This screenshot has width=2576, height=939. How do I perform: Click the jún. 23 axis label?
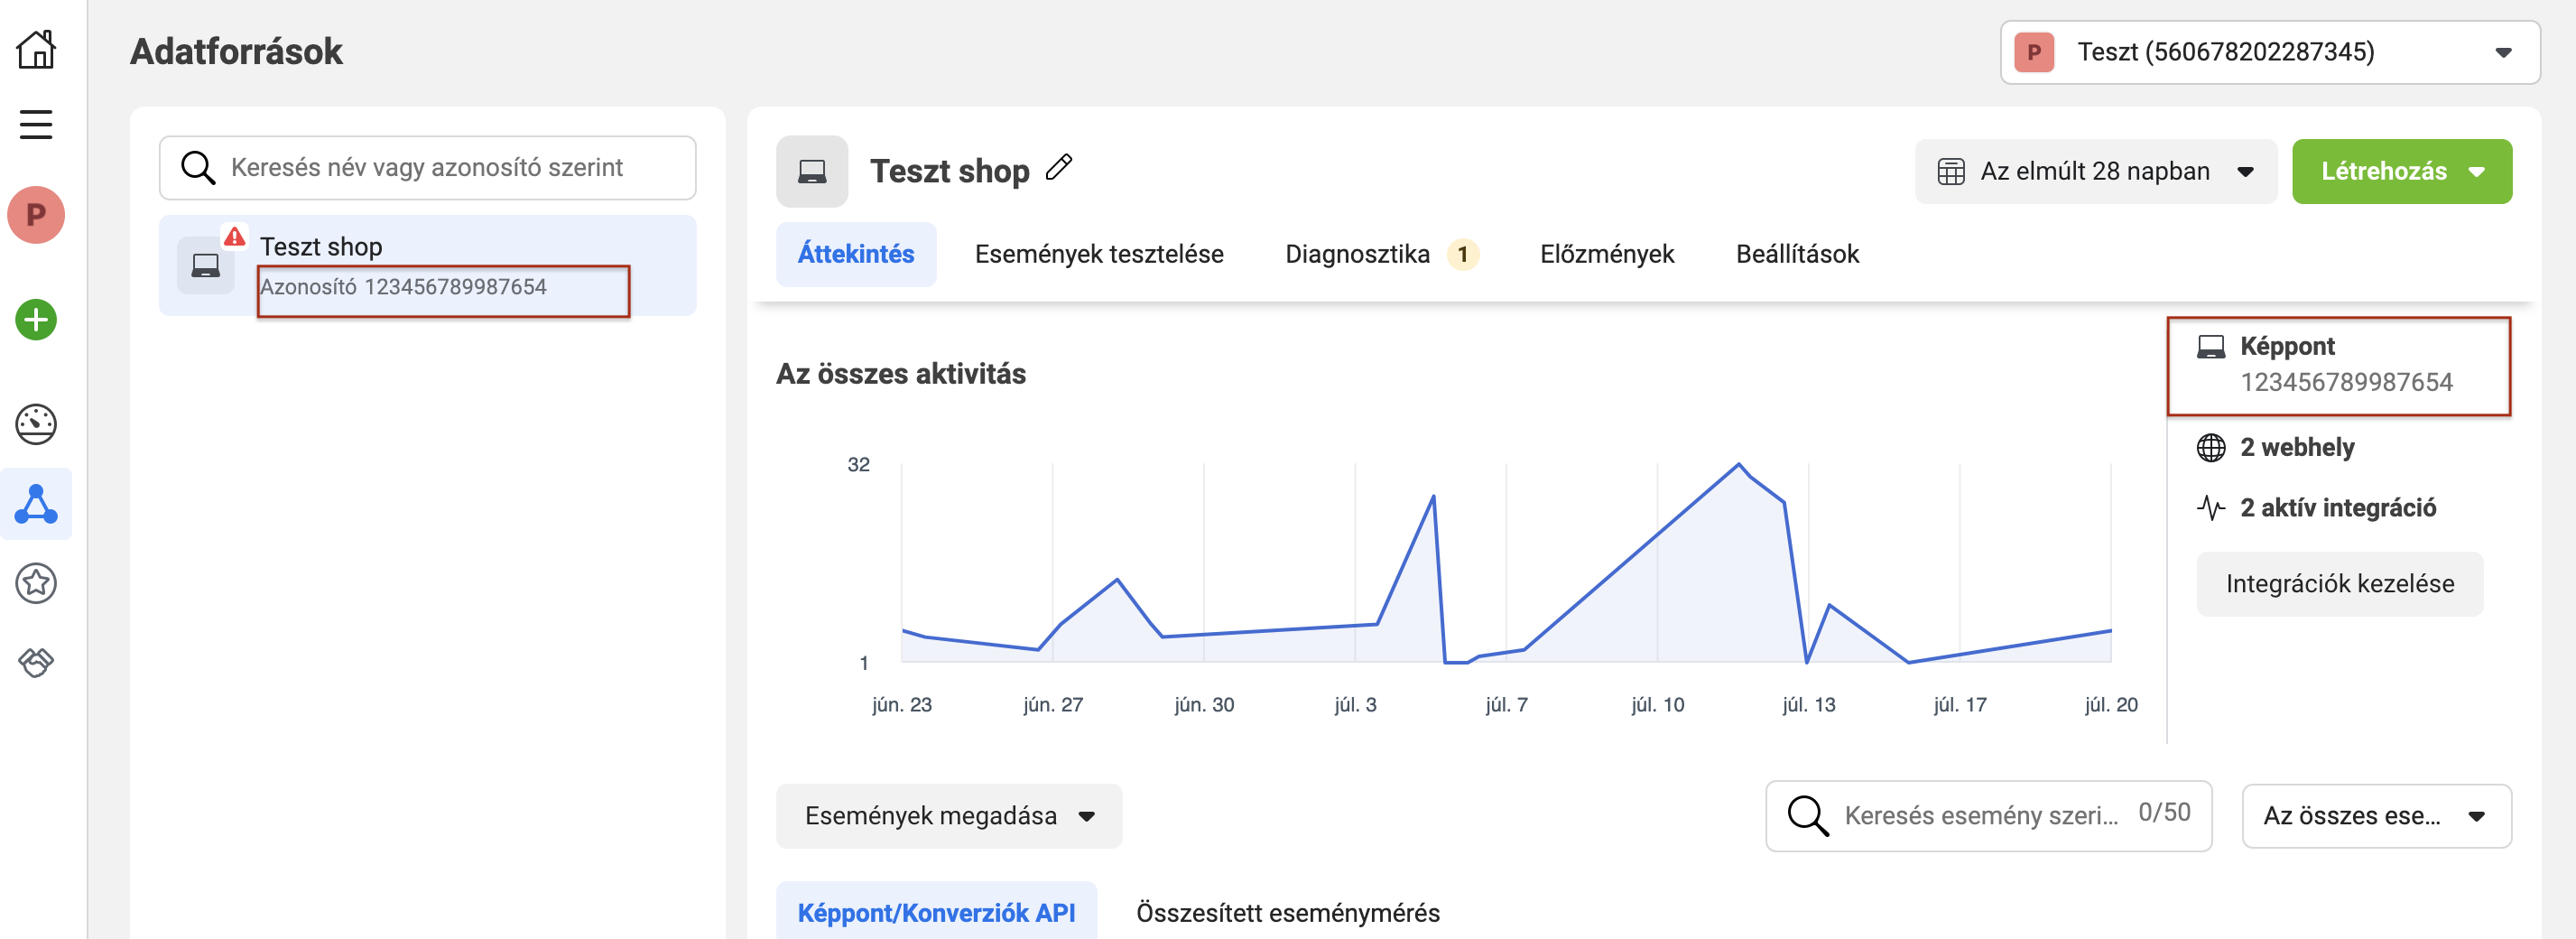click(901, 704)
